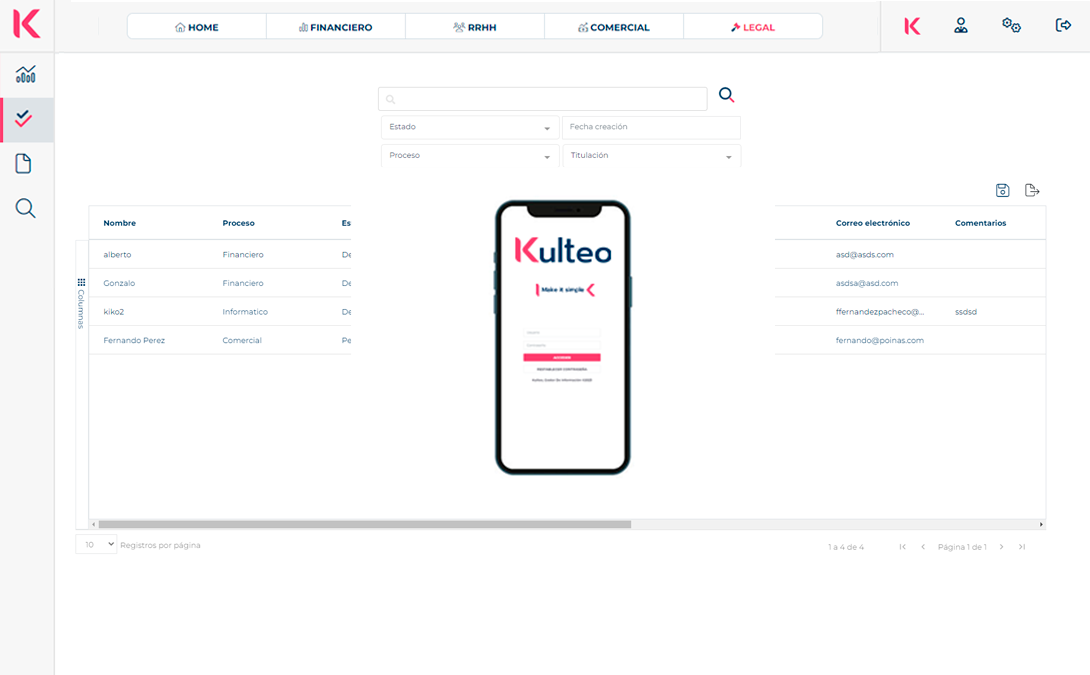This screenshot has width=1090, height=675.
Task: Click the asdsa@asd.com email cell
Action: tap(867, 283)
